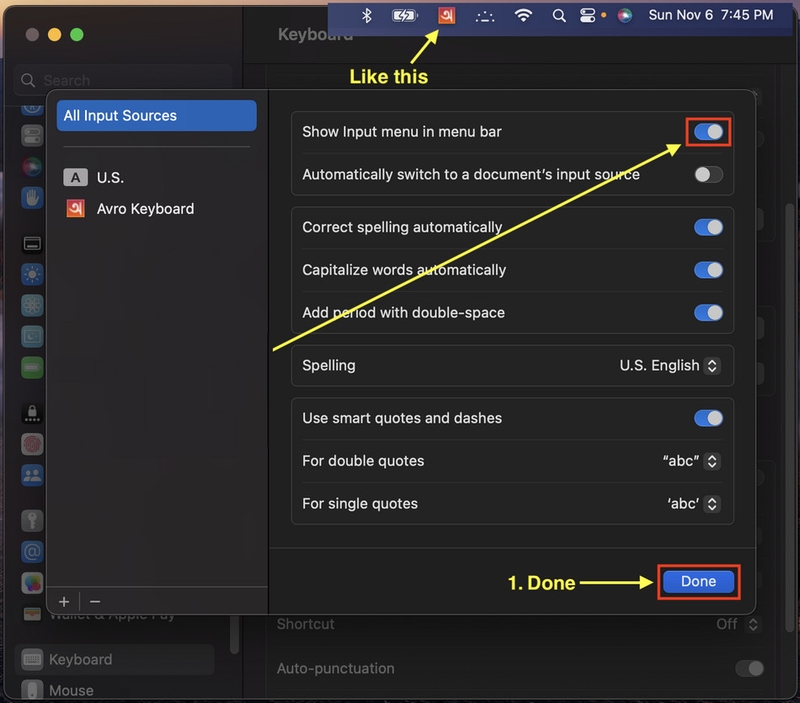Disable Correct spelling automatically
The width and height of the screenshot is (800, 703).
click(x=708, y=227)
